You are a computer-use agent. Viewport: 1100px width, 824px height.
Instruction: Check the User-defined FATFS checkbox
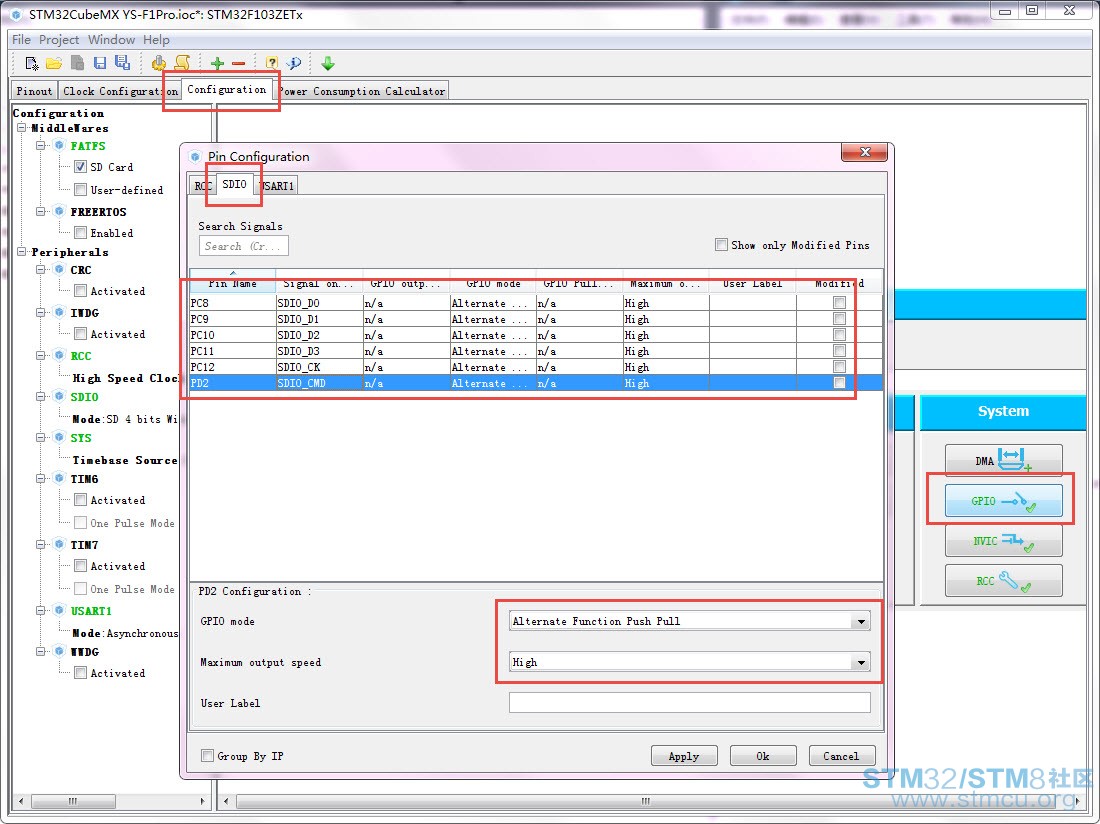click(81, 189)
